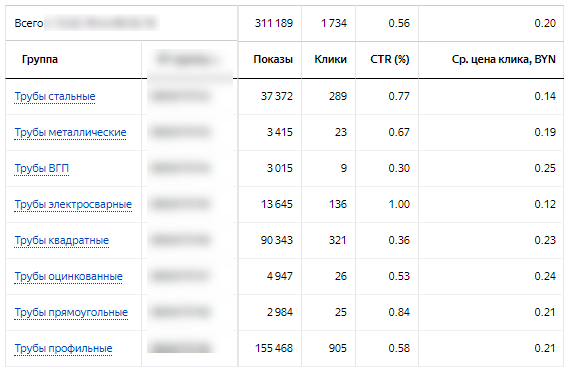
Task: Click the Ср. цена клика, BYN header
Action: (x=504, y=59)
